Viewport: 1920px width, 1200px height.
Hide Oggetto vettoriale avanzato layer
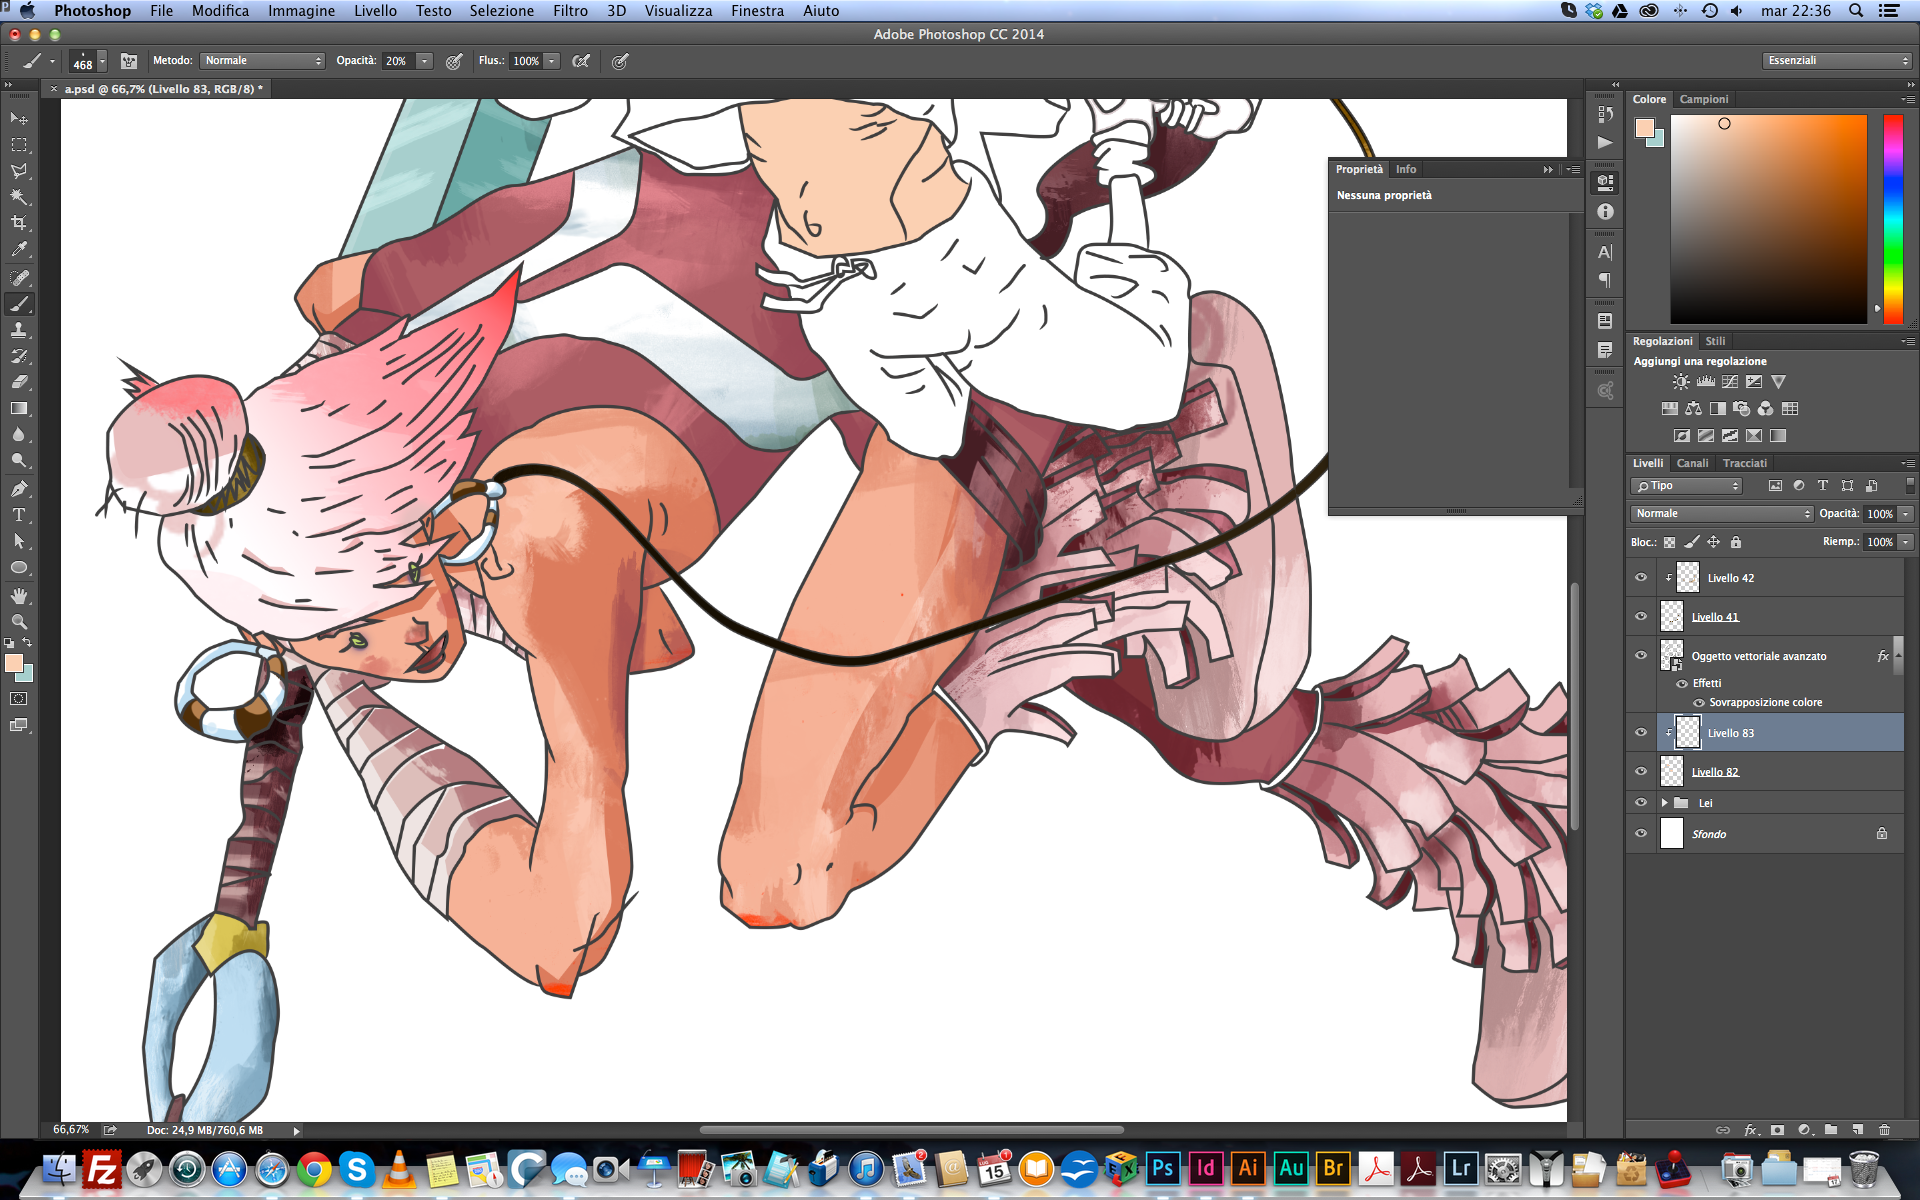tap(1641, 656)
